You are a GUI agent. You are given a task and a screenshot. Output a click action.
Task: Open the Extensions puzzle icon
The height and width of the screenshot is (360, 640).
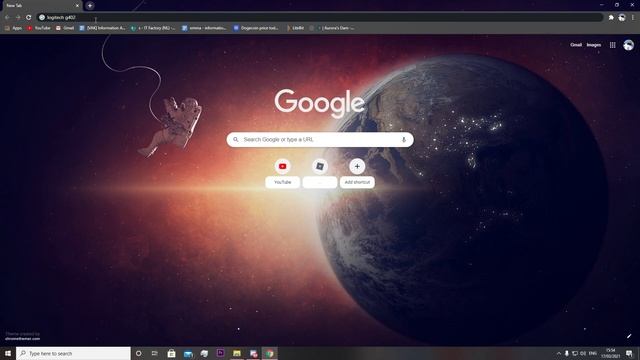click(611, 18)
